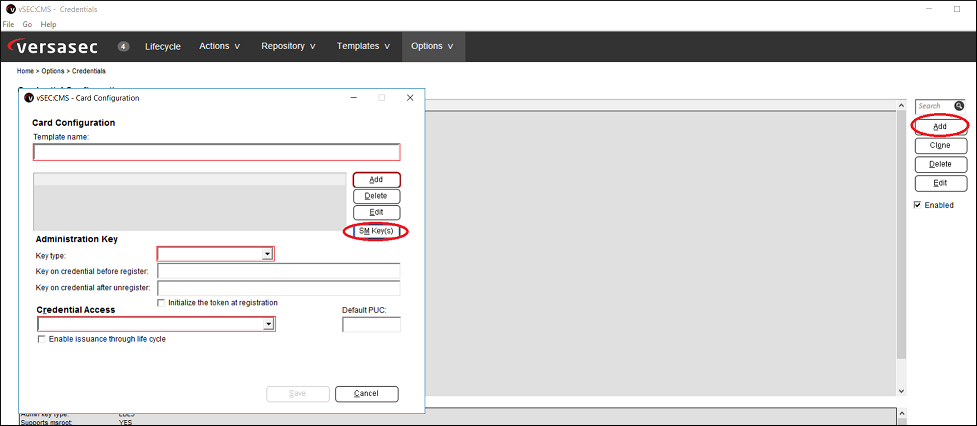Focus the Template name field
This screenshot has height=426, width=977.
[217, 153]
